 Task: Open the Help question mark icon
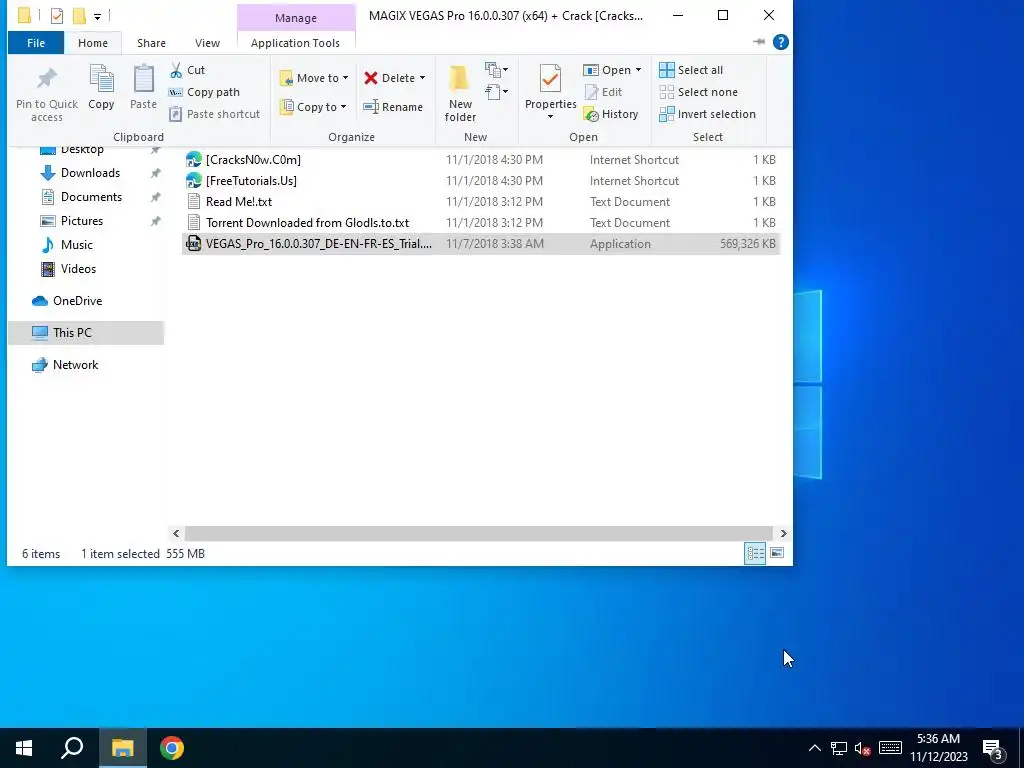point(780,42)
